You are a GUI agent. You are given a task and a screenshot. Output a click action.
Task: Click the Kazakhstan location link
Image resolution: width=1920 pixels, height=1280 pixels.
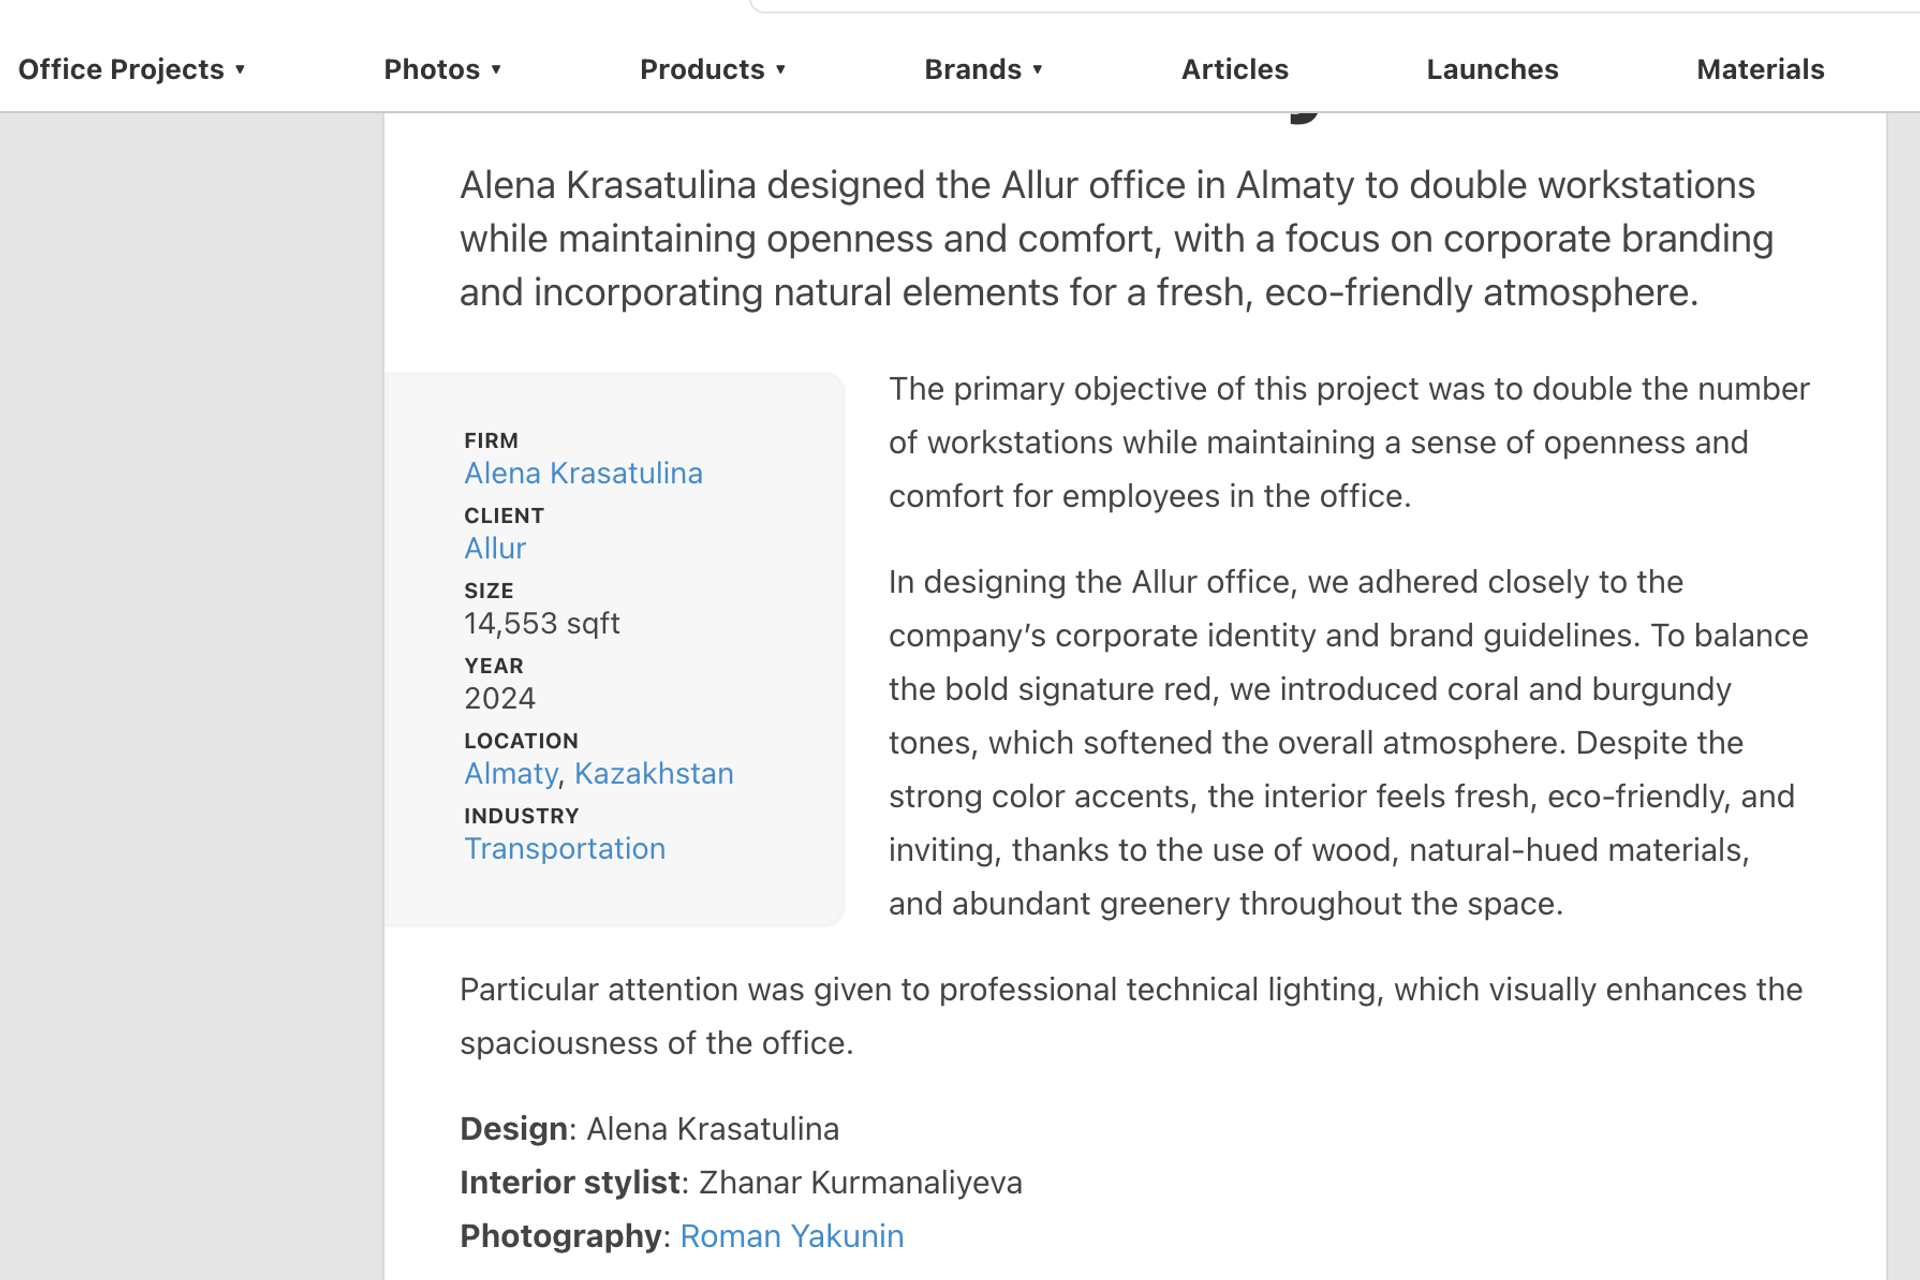(654, 773)
